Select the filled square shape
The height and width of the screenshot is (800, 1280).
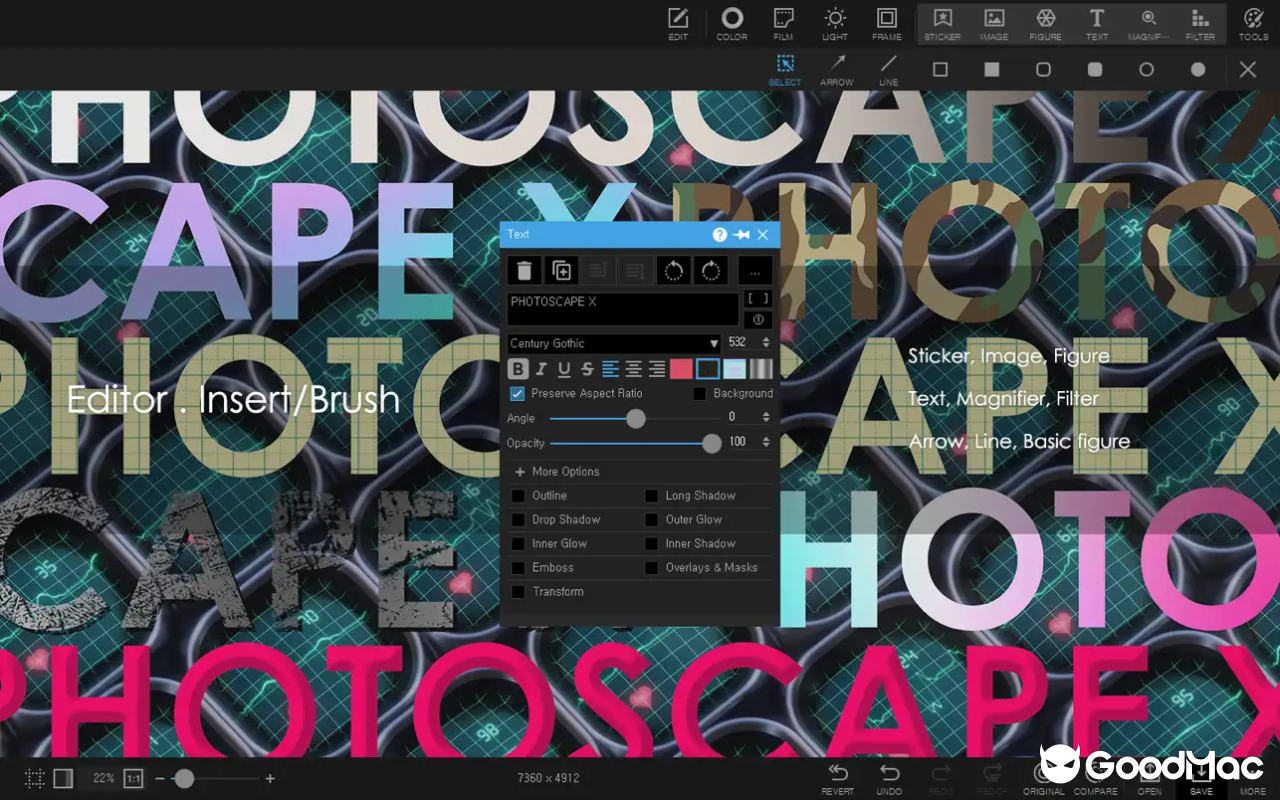click(992, 69)
